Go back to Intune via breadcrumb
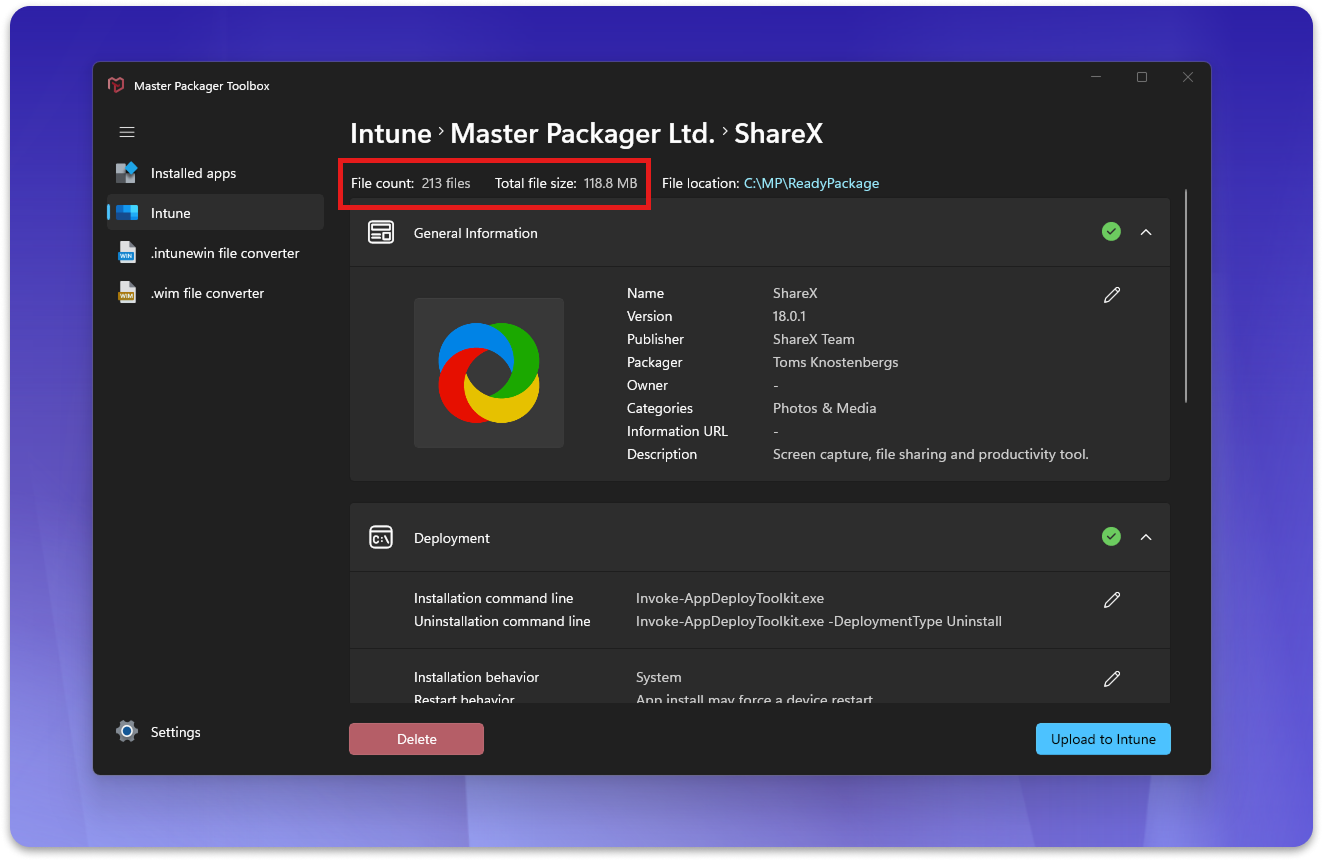 tap(390, 134)
